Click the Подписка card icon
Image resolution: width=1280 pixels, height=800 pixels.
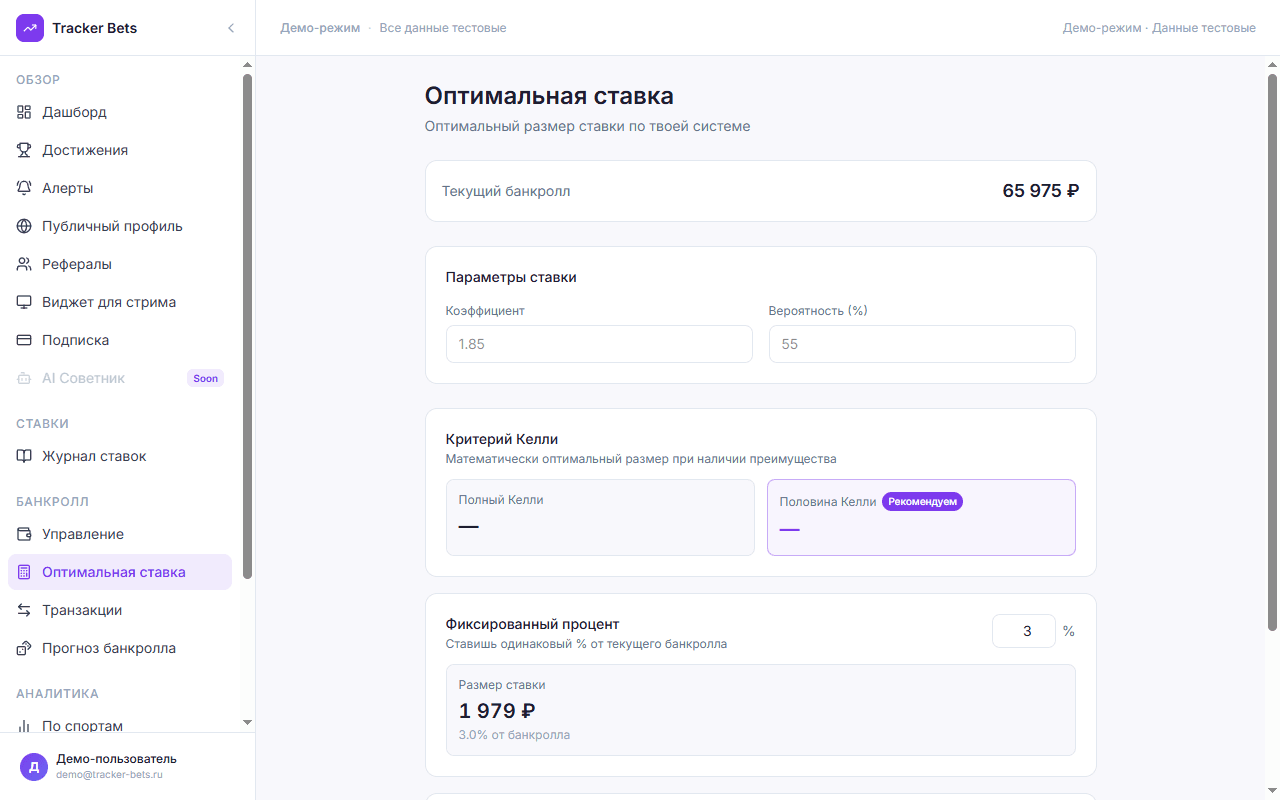coord(24,340)
